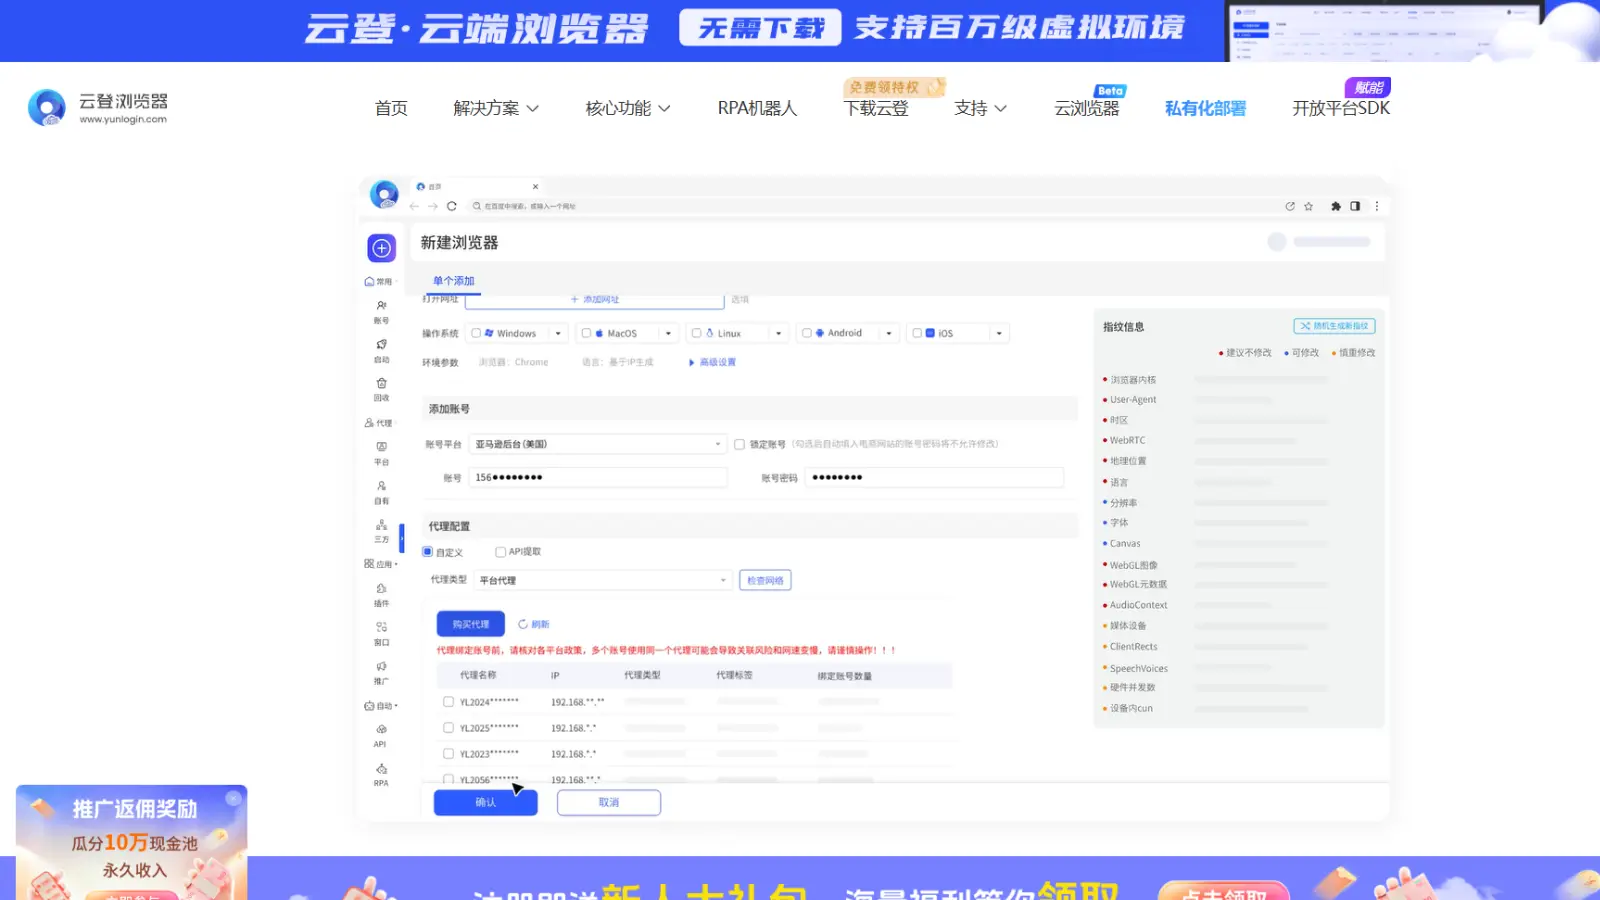
Task: Tick the YL2024 proxy row checkbox
Action: [x=448, y=702]
